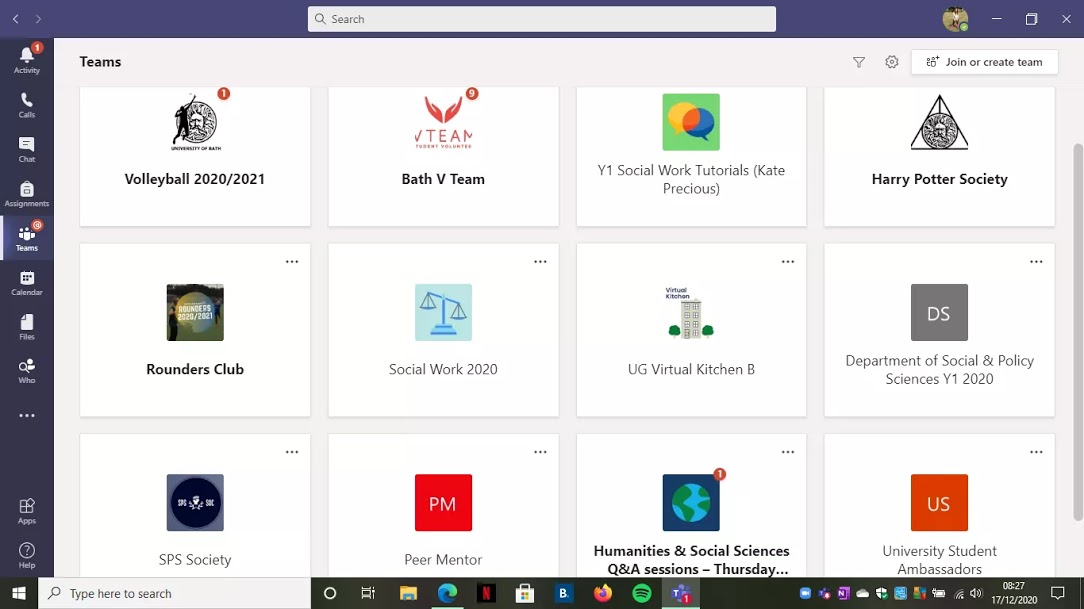
Task: Open more options for UG Virtual Kitchen B
Action: (x=787, y=262)
